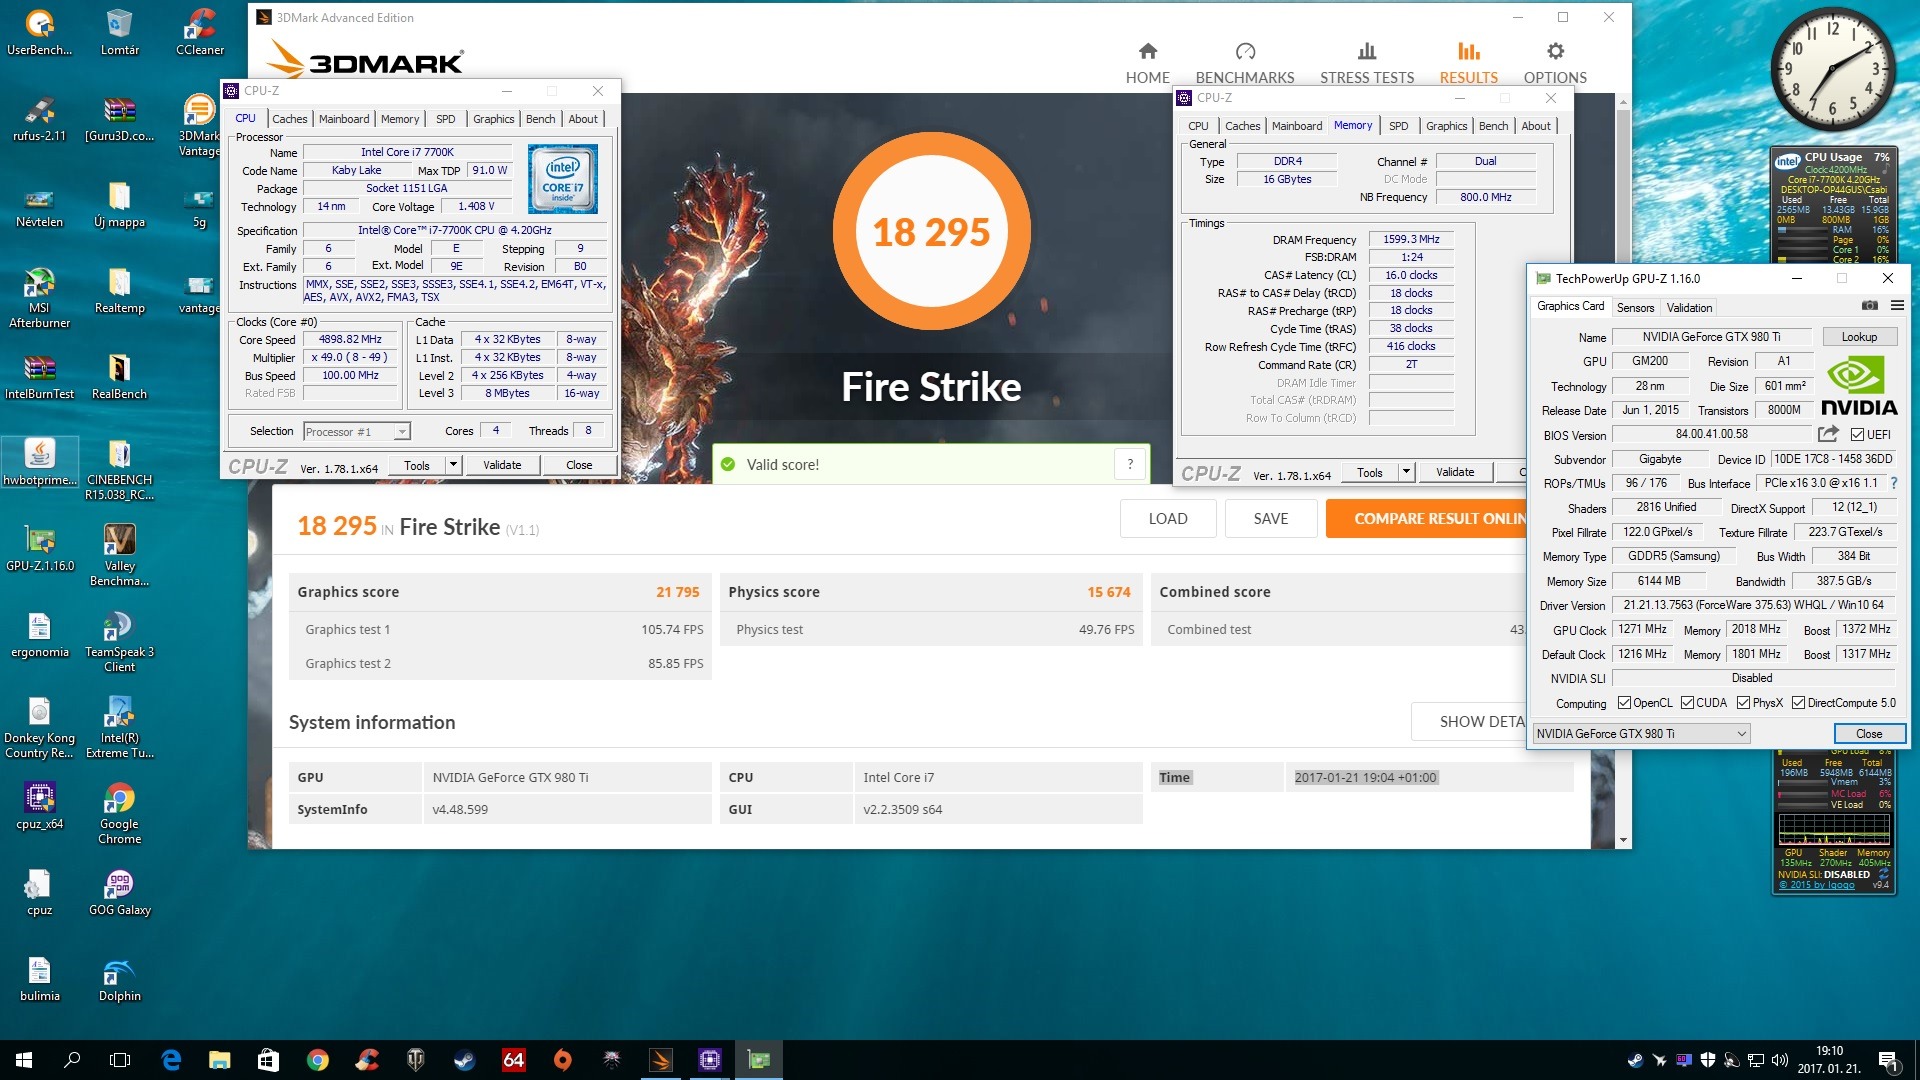Toggle the OpenCL checkbox
The width and height of the screenshot is (1920, 1080).
1624,703
